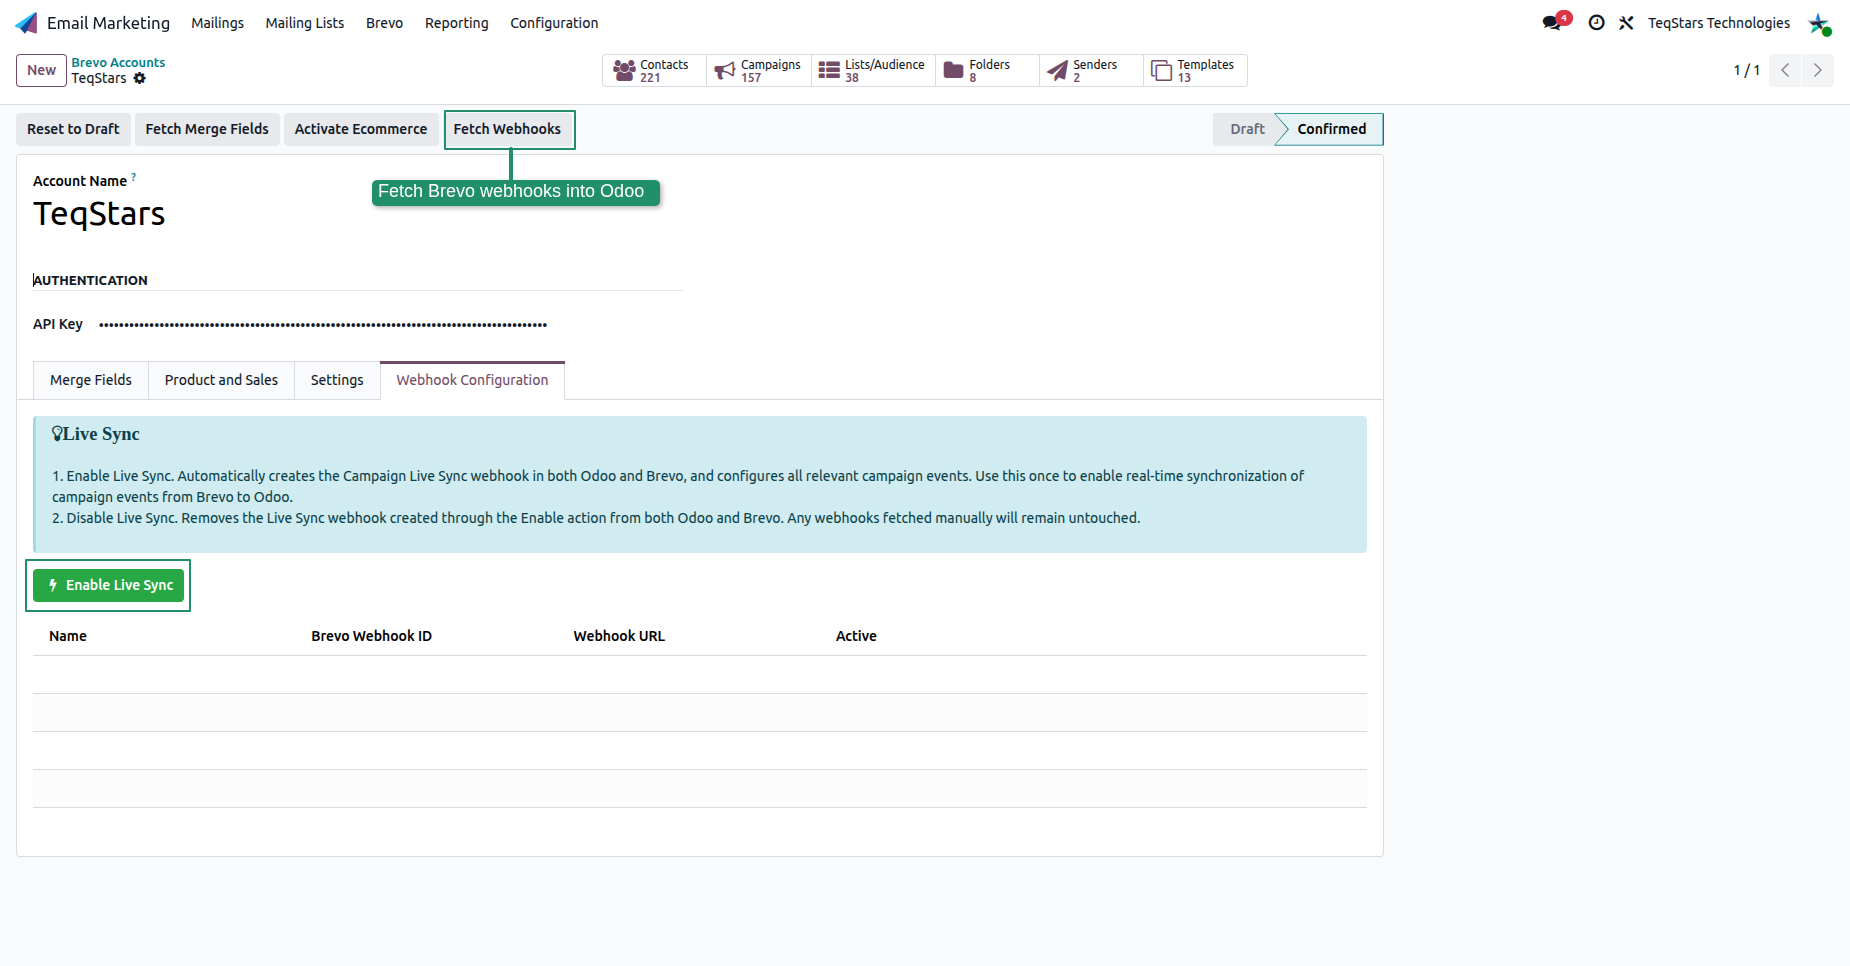Open the activities clock icon

(x=1597, y=23)
